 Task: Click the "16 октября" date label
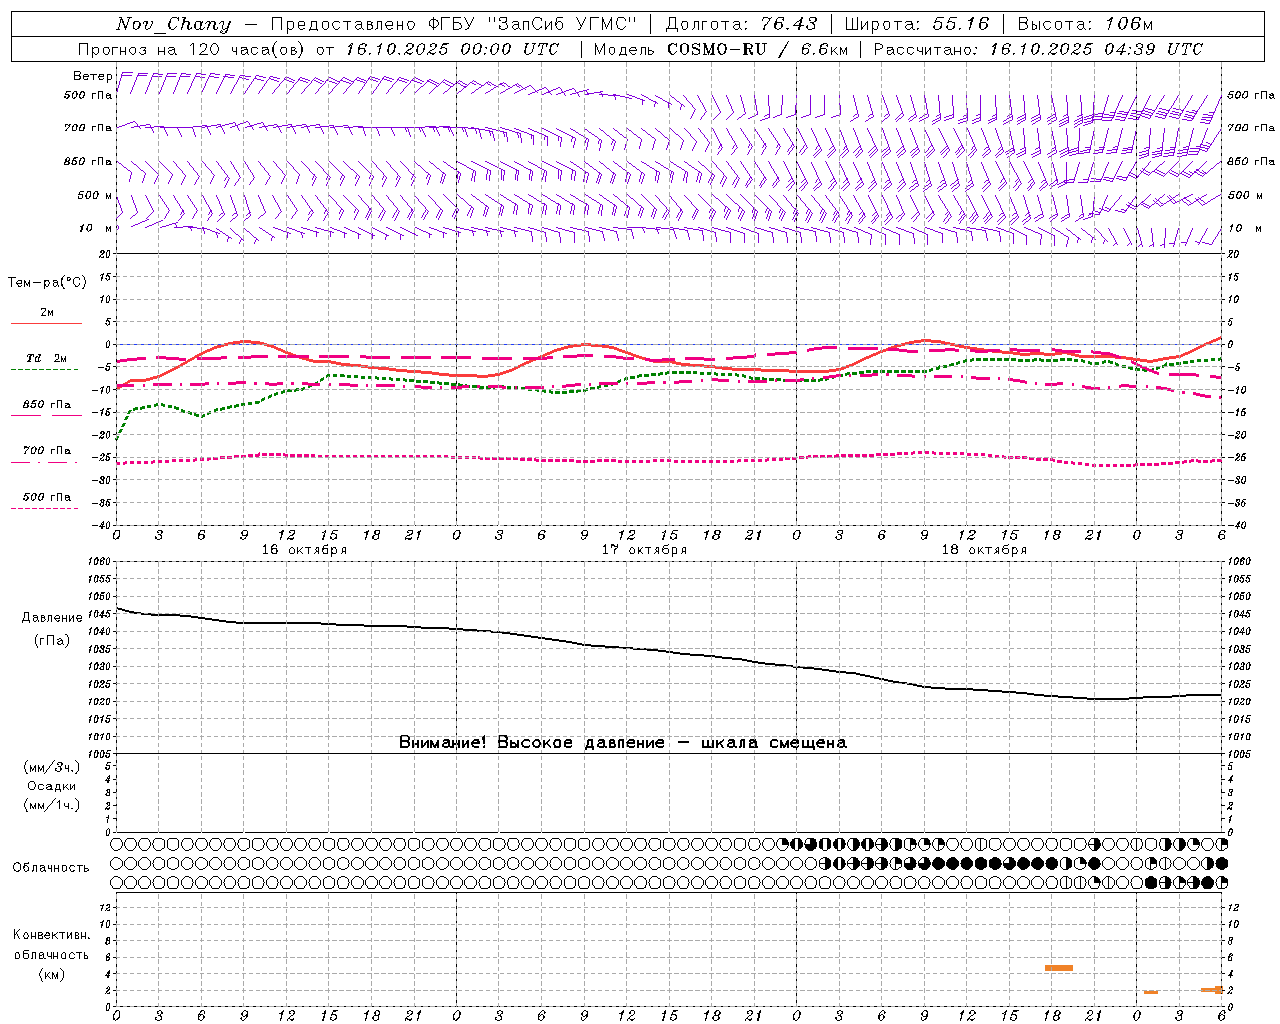(304, 550)
